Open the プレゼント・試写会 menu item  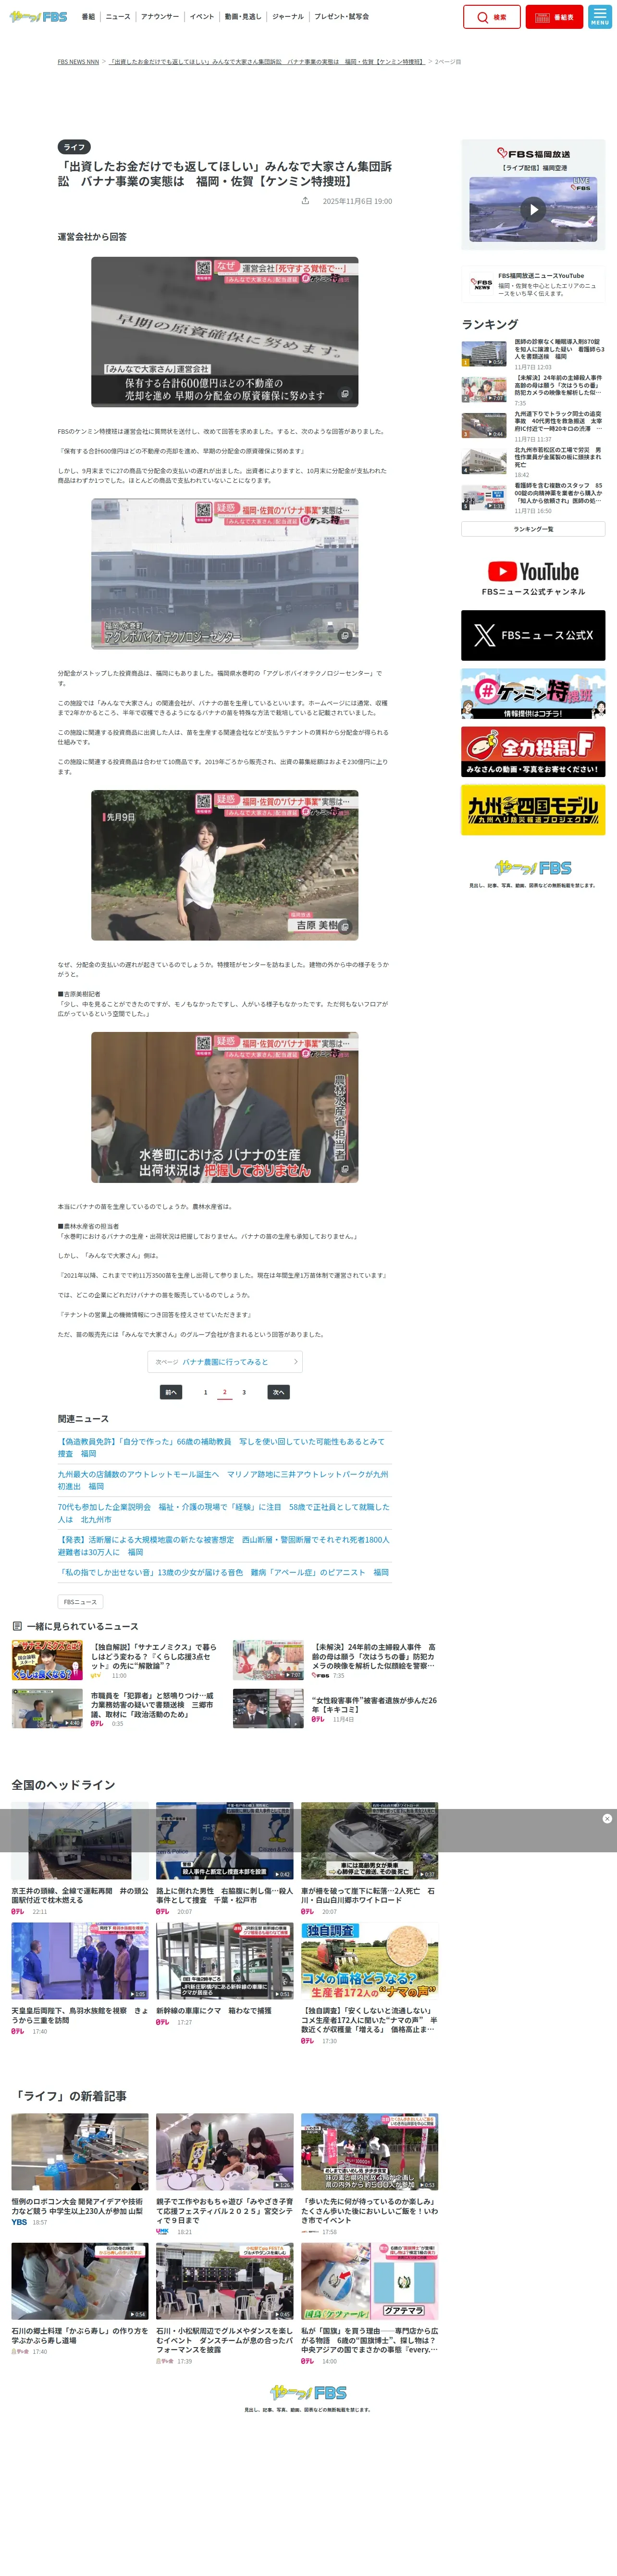[x=342, y=17]
